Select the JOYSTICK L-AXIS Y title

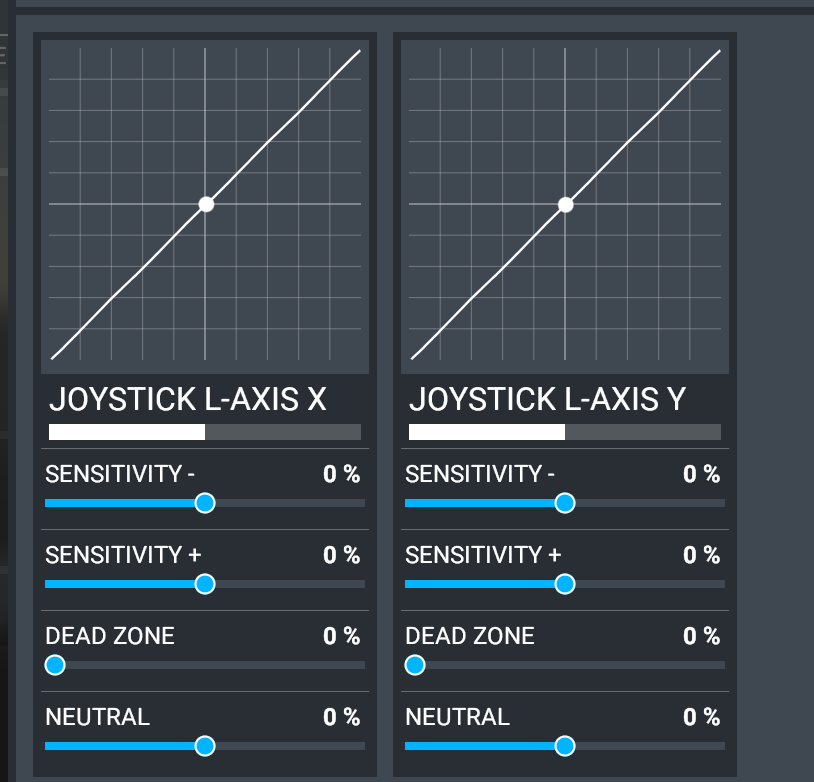click(x=548, y=399)
